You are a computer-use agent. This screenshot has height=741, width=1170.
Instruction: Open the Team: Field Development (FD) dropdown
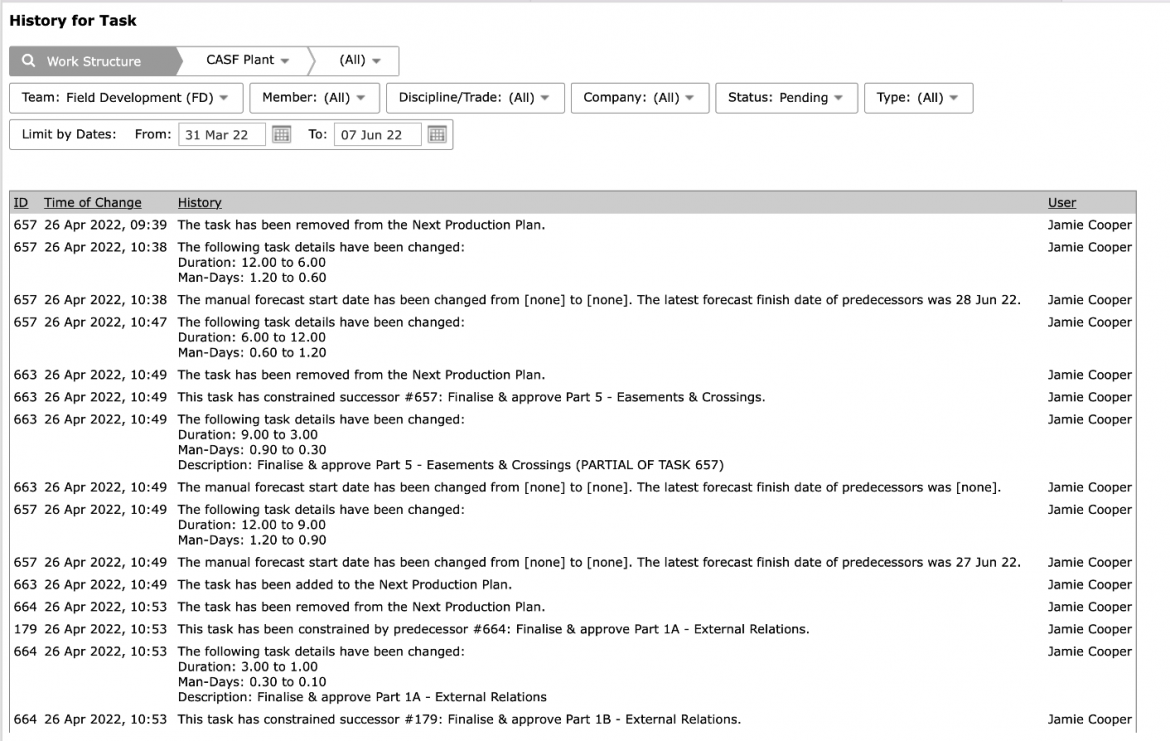[x=126, y=98]
